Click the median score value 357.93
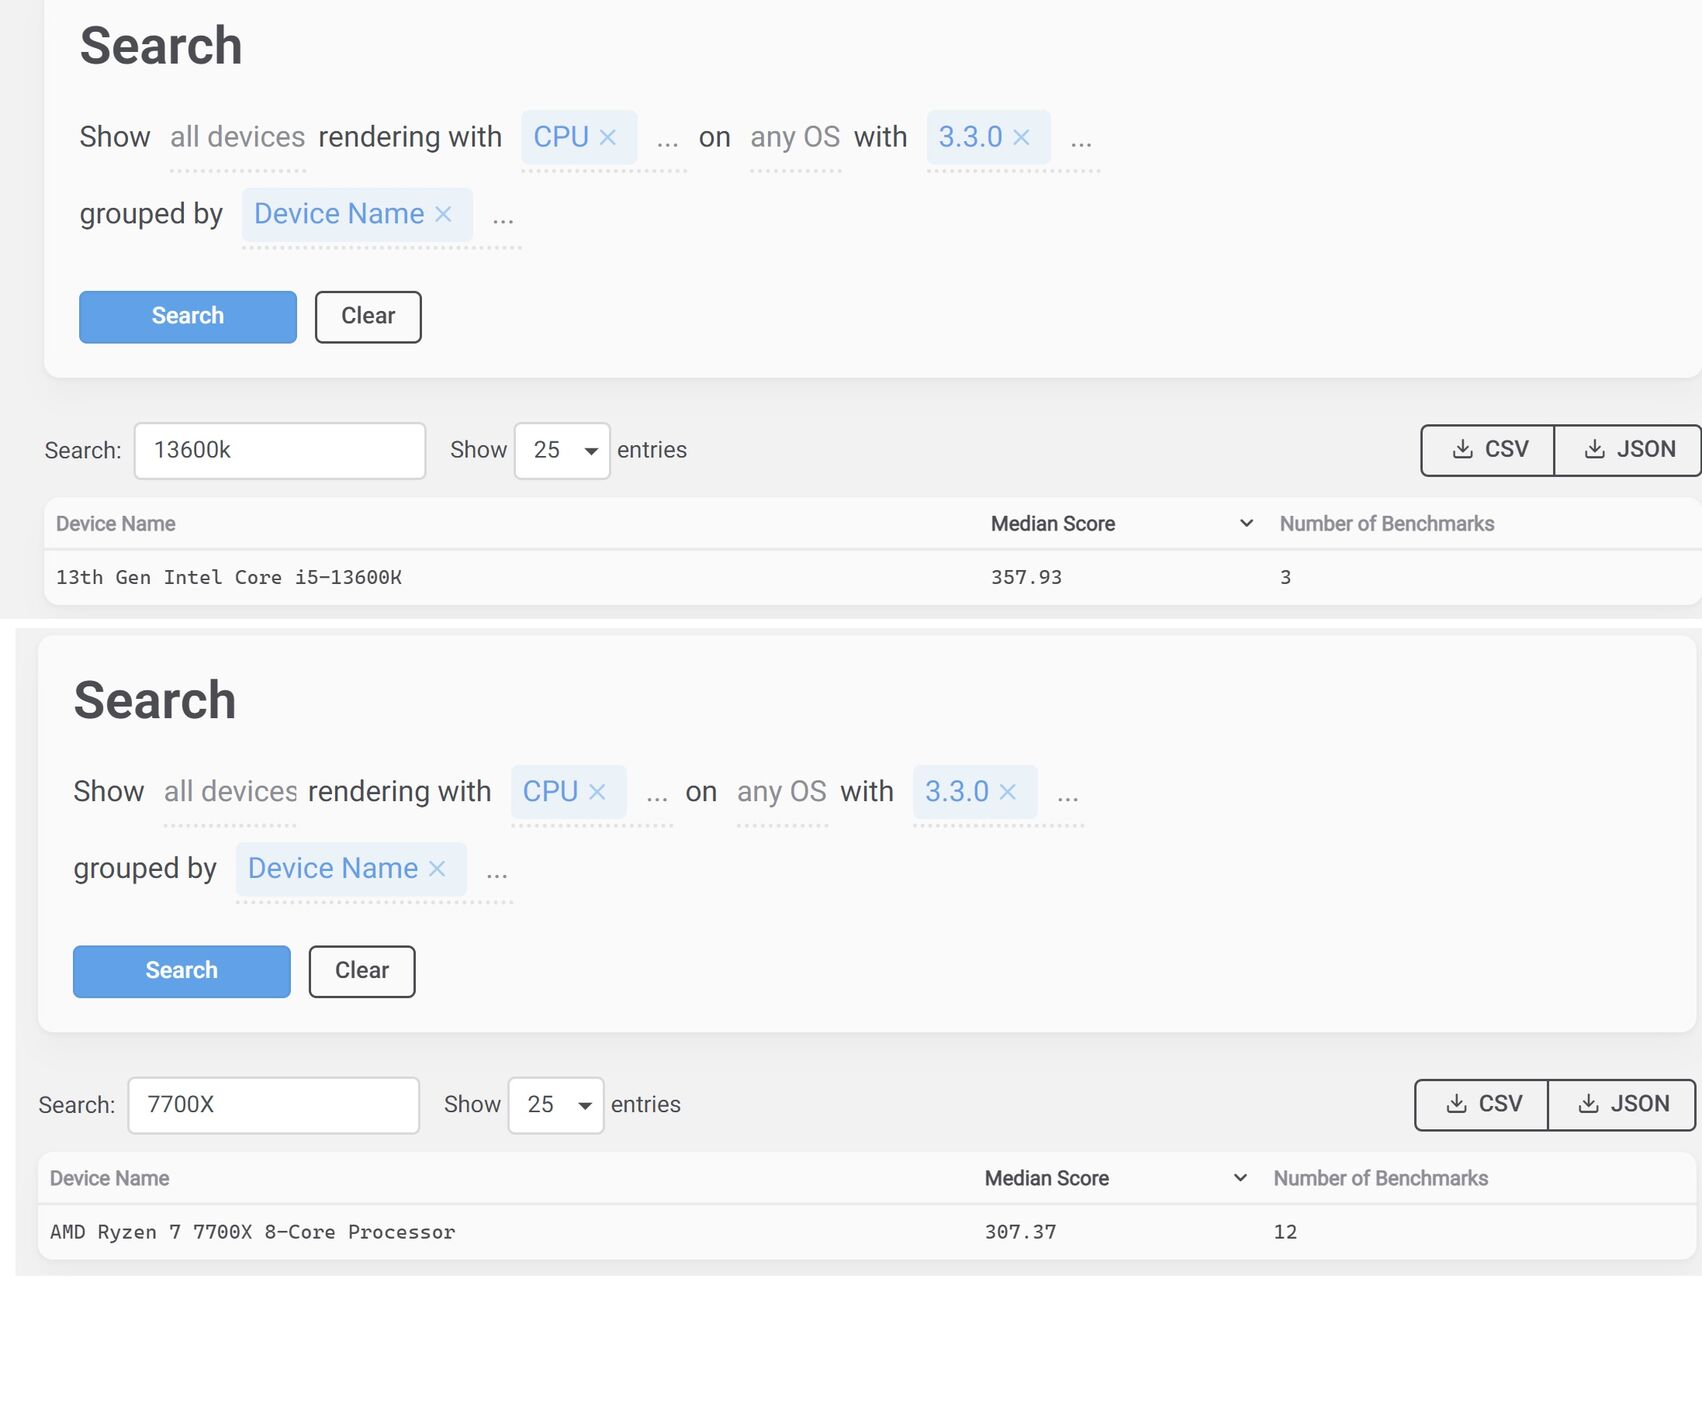 click(1026, 578)
